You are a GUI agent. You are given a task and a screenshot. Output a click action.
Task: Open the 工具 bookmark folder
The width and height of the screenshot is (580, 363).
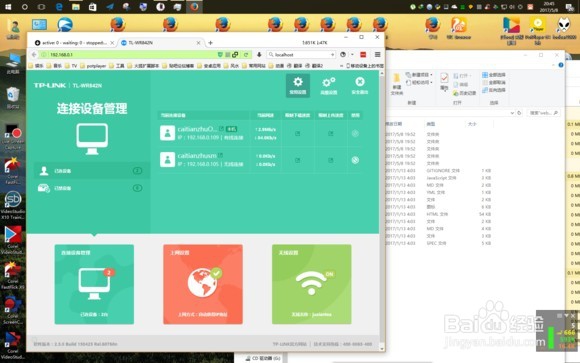pos(117,65)
